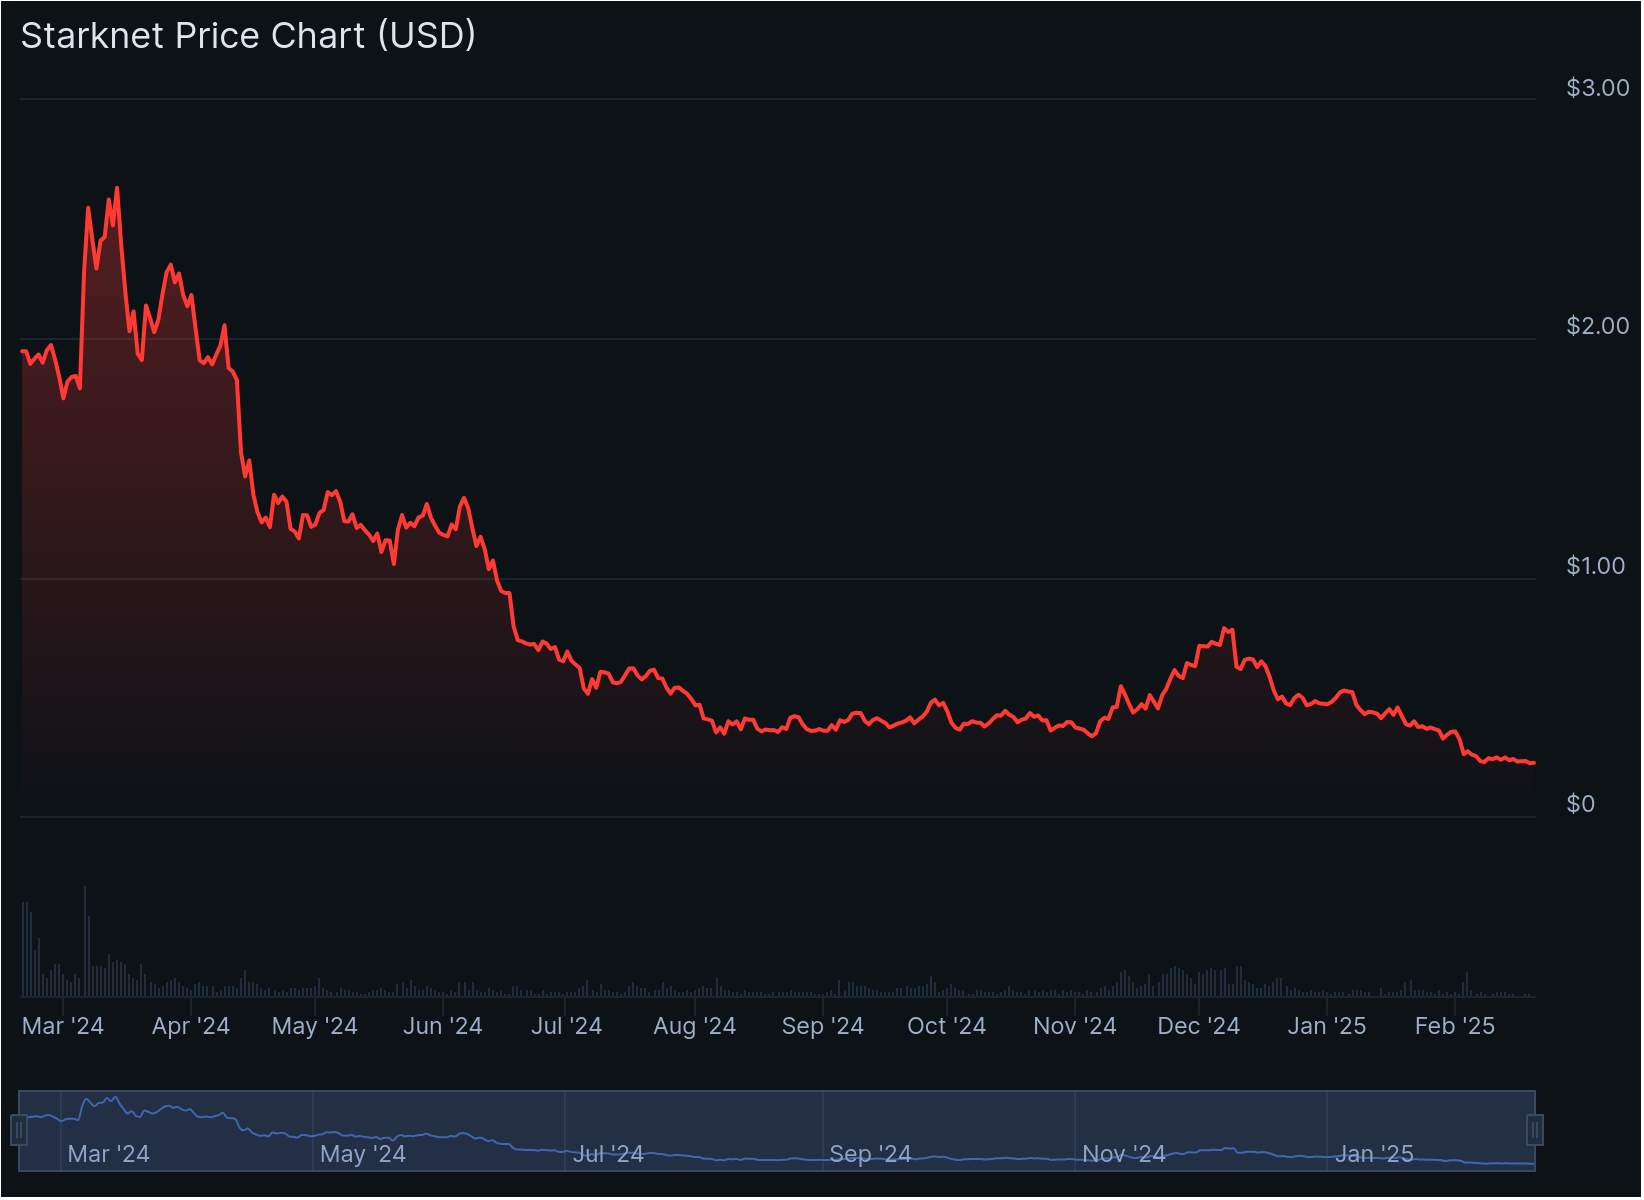Select Dec '24 on the main time axis
The height and width of the screenshot is (1200, 1644).
(1198, 1026)
